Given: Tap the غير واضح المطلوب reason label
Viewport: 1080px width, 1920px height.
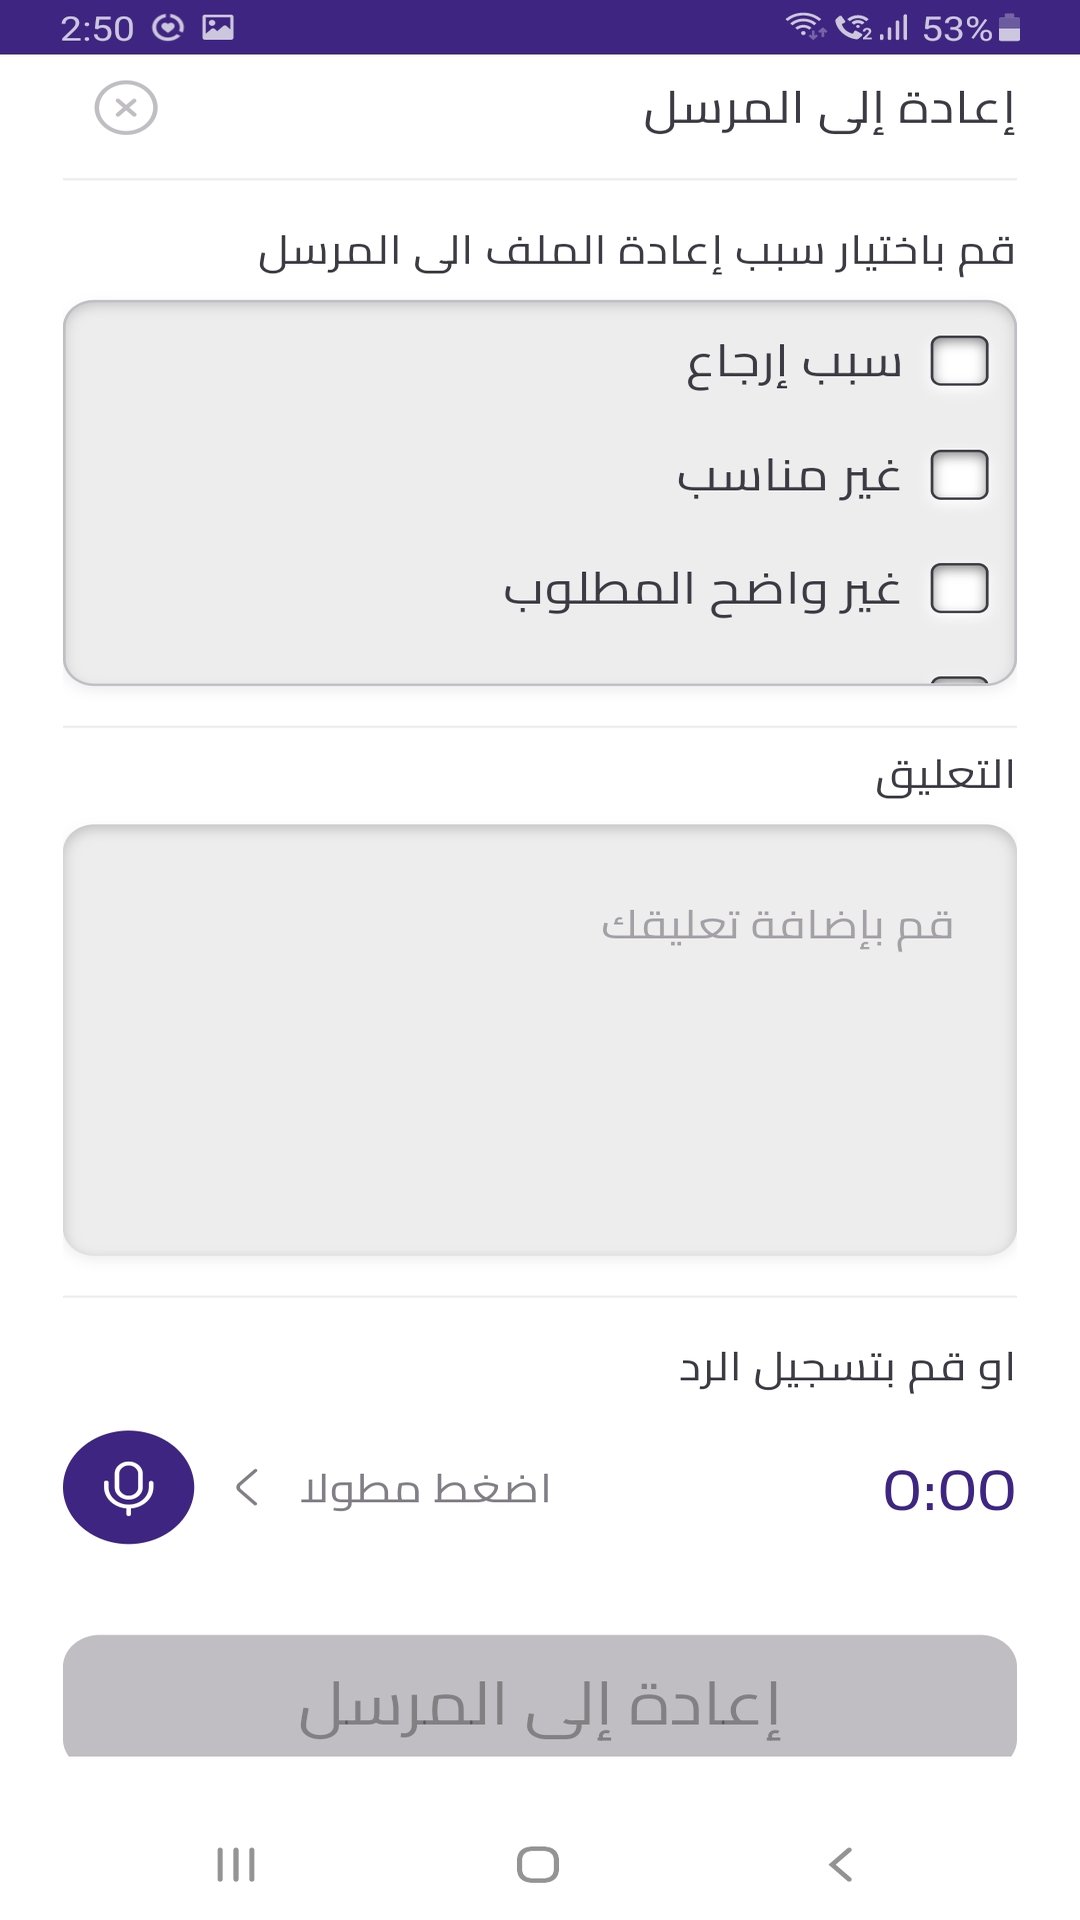Looking at the screenshot, I should pyautogui.click(x=702, y=589).
